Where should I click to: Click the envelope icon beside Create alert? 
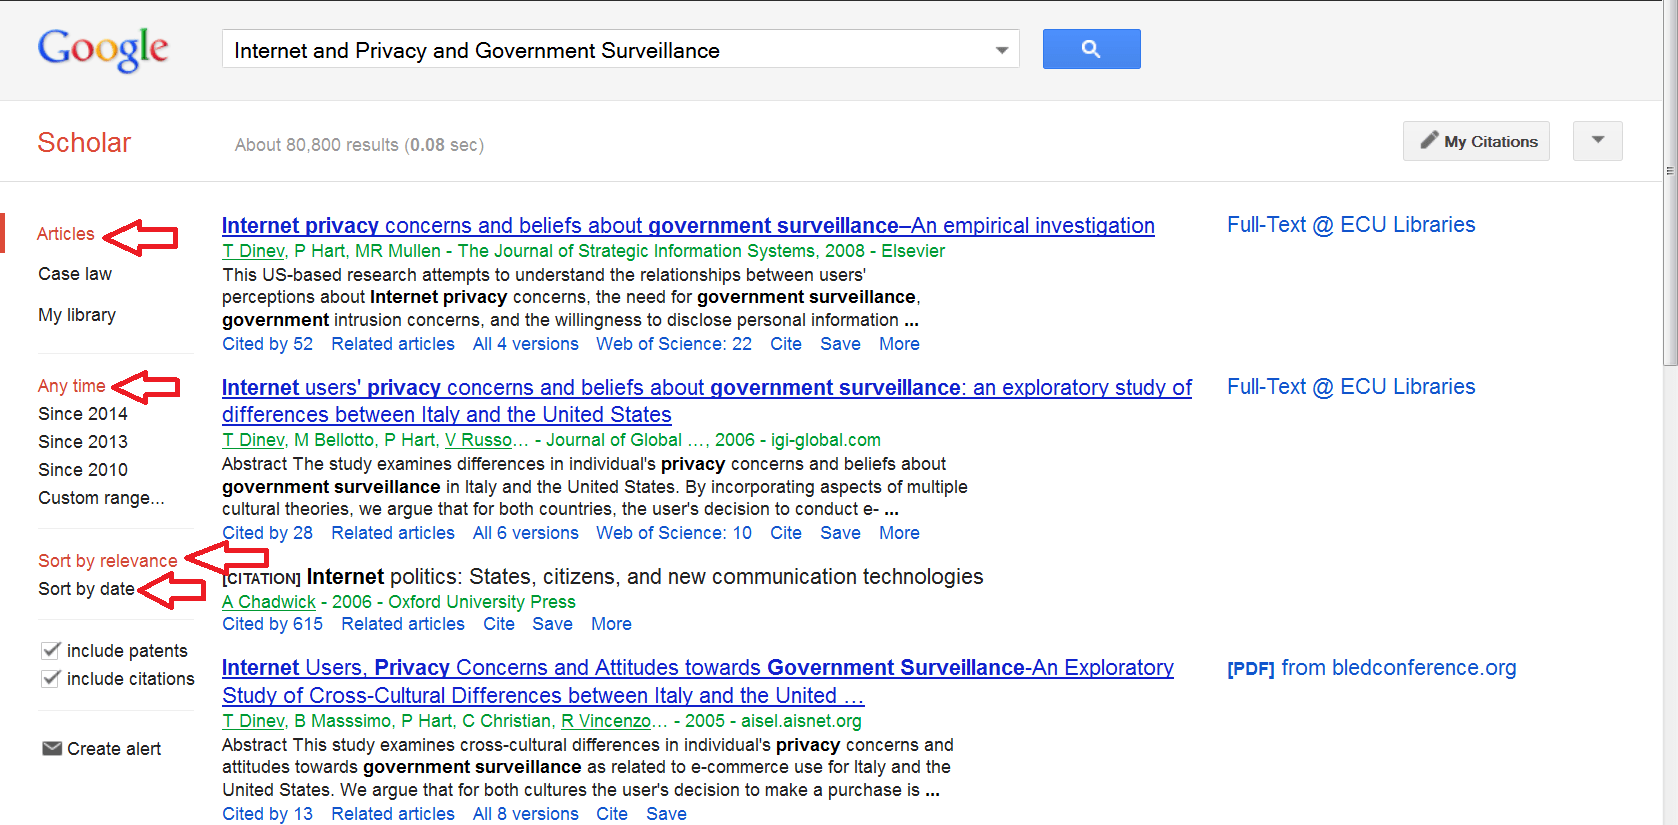pyautogui.click(x=50, y=747)
